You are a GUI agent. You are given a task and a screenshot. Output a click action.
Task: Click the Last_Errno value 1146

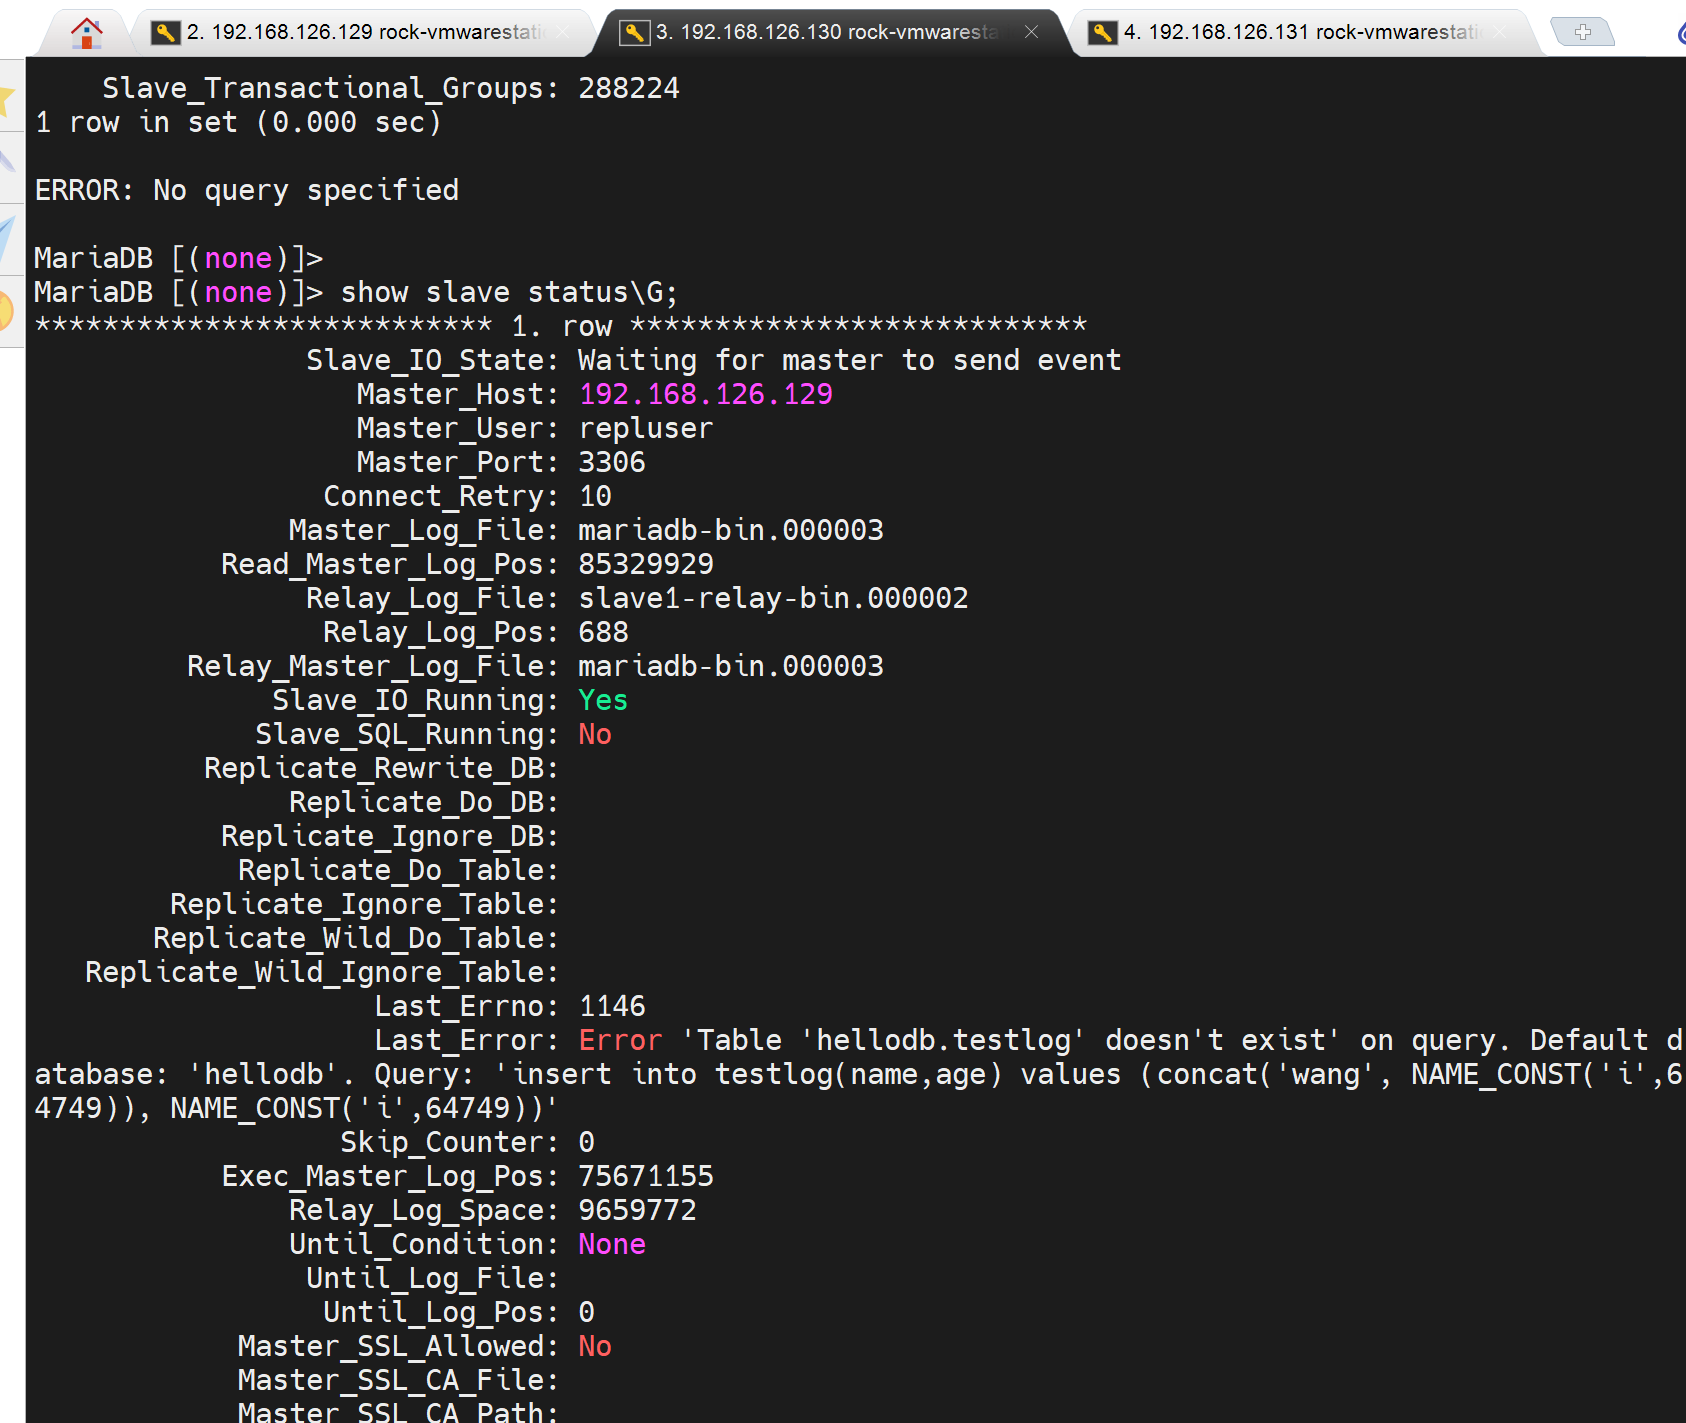point(612,1006)
